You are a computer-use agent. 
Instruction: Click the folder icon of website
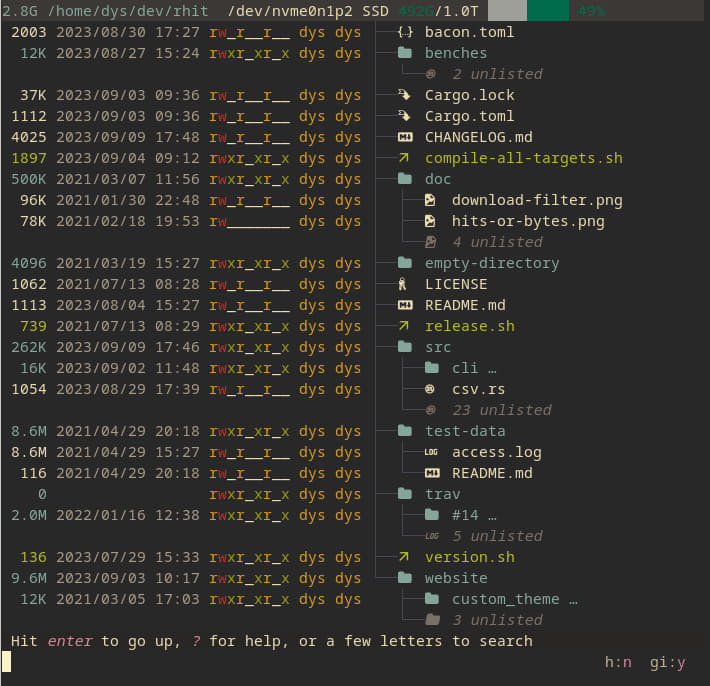tap(405, 578)
